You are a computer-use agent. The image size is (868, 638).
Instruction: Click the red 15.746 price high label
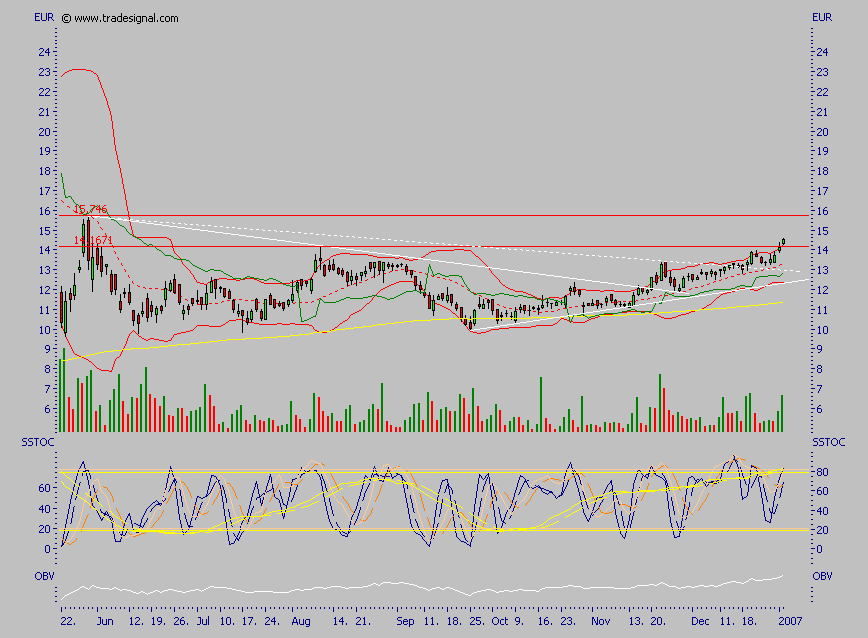(x=91, y=210)
